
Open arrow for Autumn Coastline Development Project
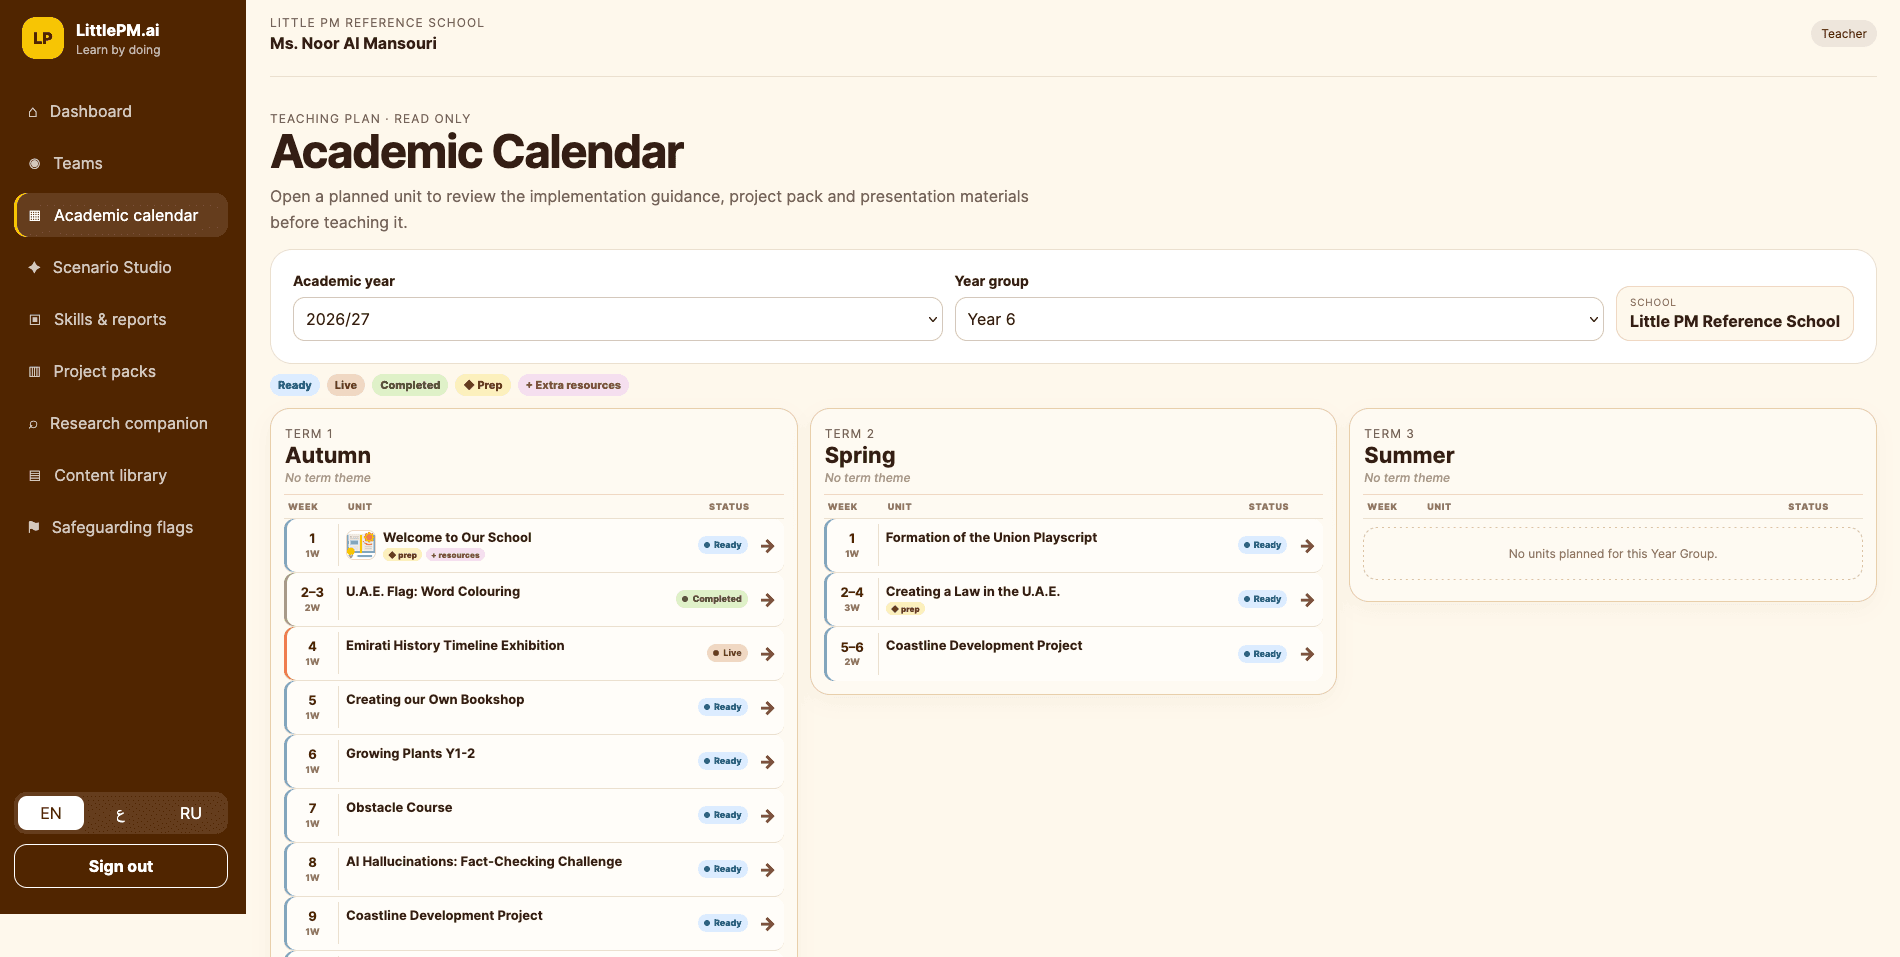pos(768,924)
